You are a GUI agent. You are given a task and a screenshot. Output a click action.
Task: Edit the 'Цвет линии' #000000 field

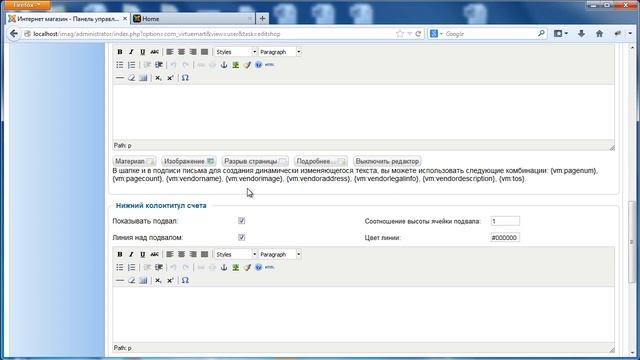(505, 238)
